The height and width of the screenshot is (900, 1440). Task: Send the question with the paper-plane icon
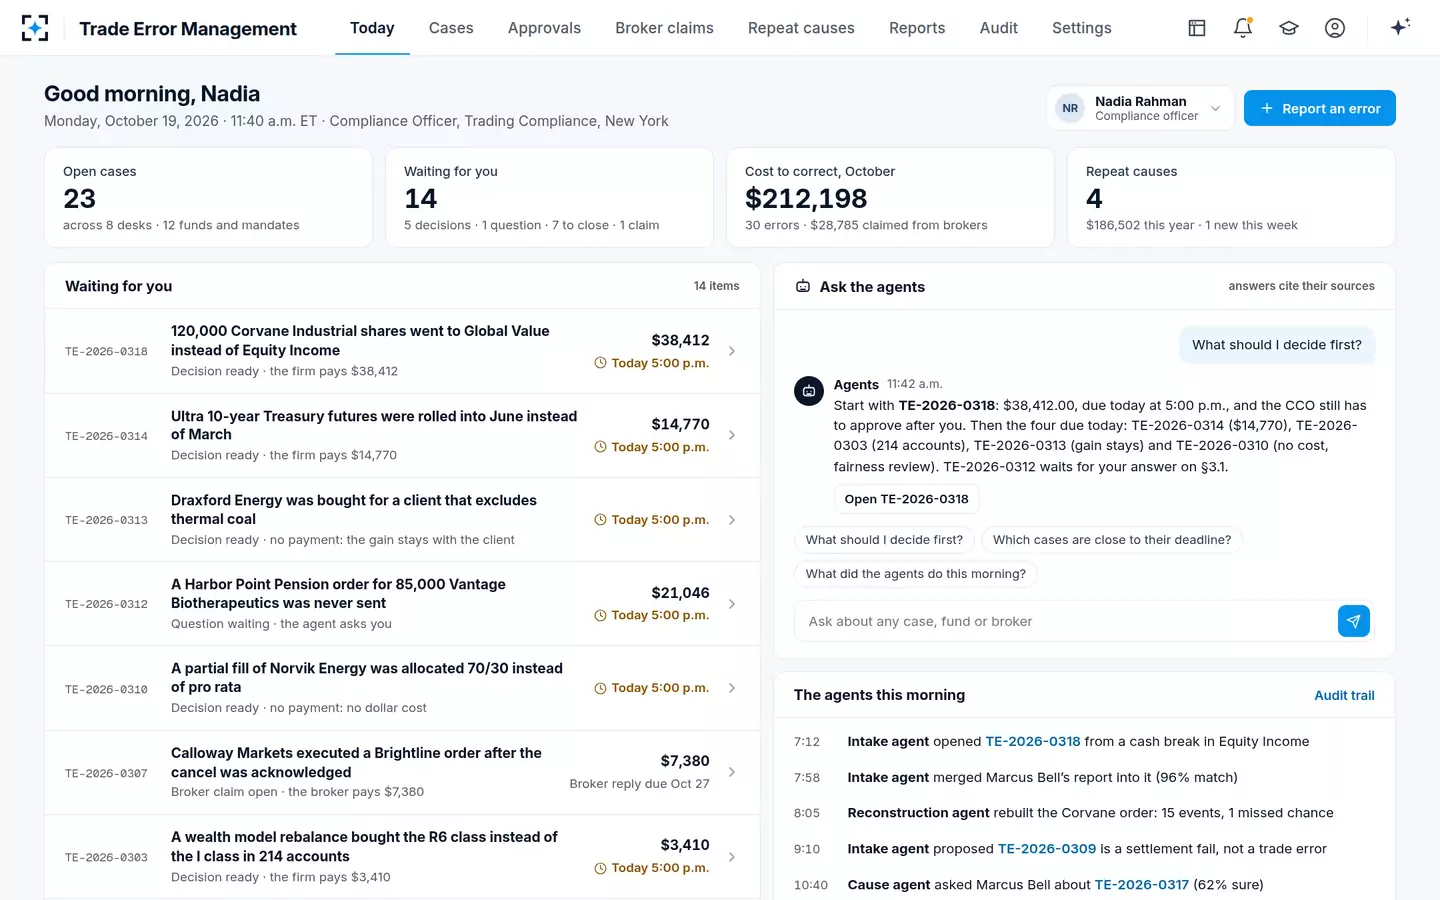[x=1354, y=621]
